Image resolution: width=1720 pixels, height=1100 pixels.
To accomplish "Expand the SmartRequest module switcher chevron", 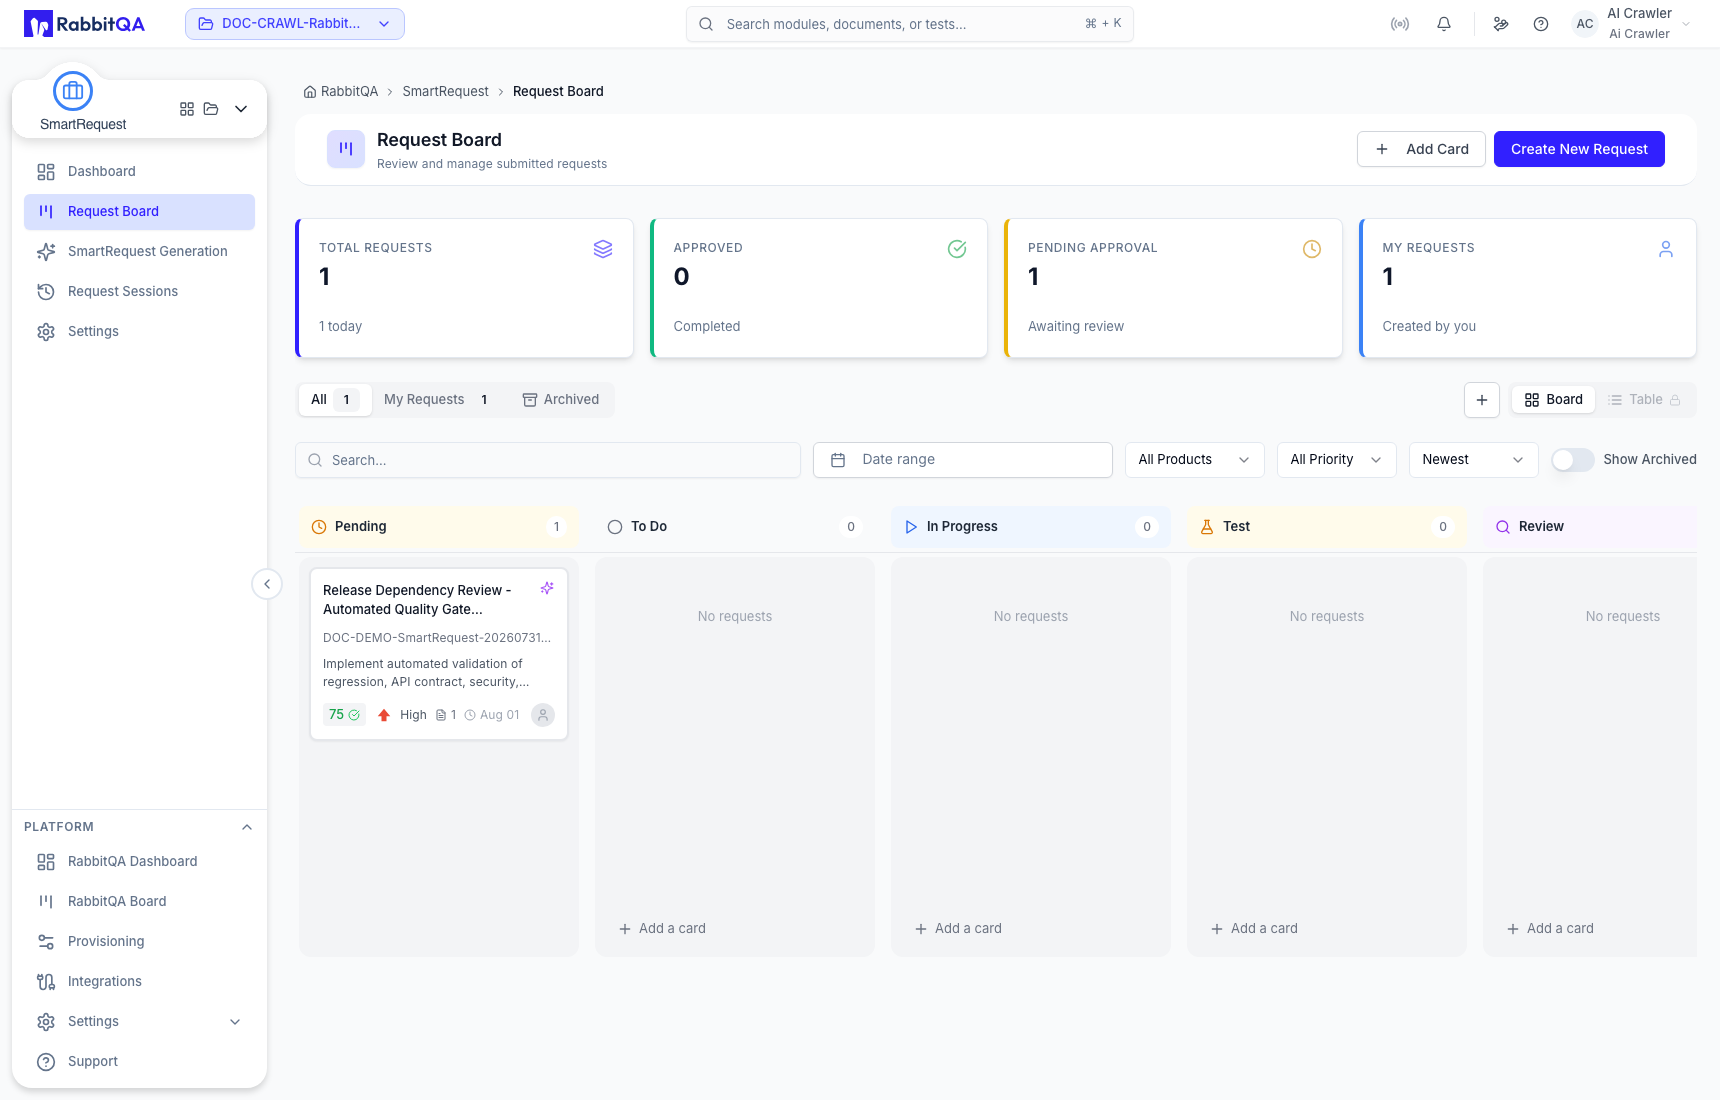I will tap(241, 109).
